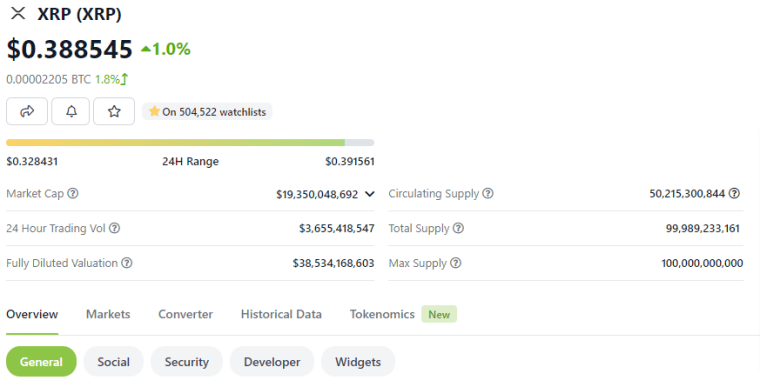760x387 pixels.
Task: Click the 24H Range label
Action: click(x=190, y=161)
